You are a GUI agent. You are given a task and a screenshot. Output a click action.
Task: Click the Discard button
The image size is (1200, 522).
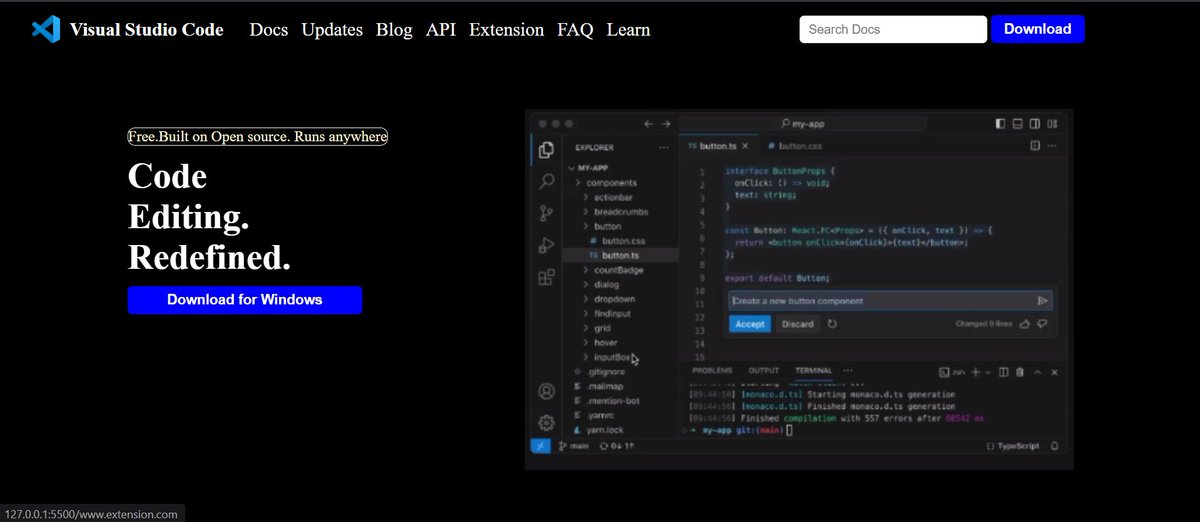[798, 324]
